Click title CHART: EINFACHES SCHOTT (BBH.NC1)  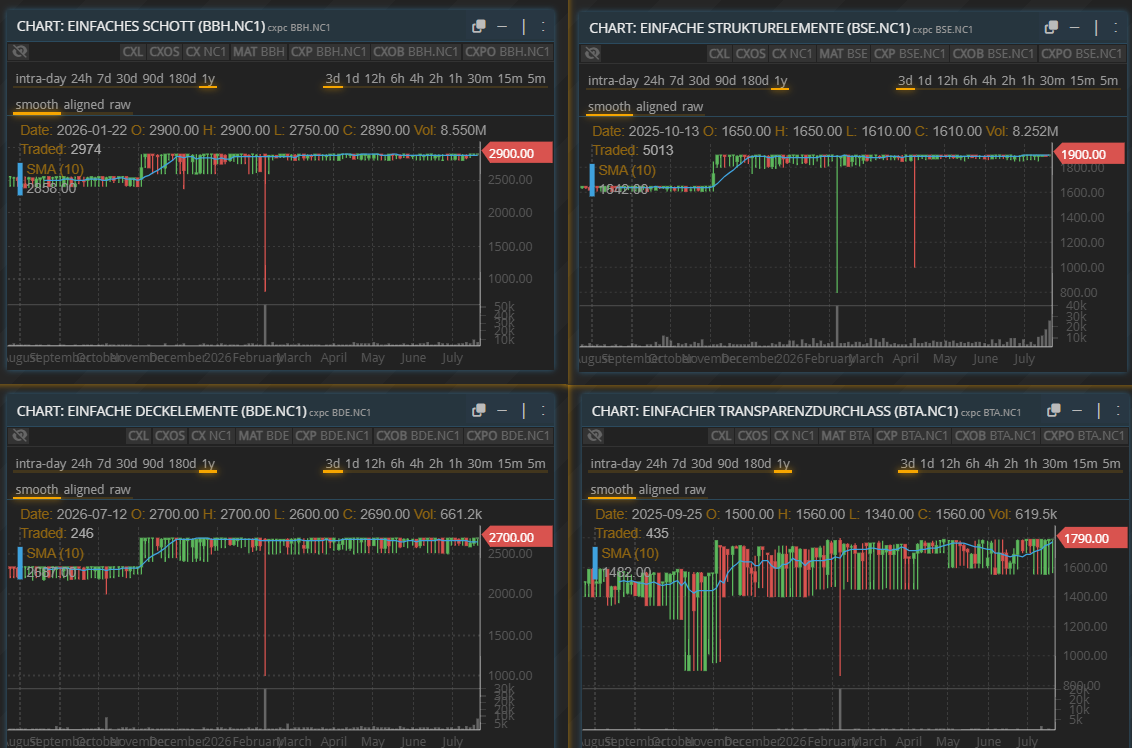tap(141, 27)
